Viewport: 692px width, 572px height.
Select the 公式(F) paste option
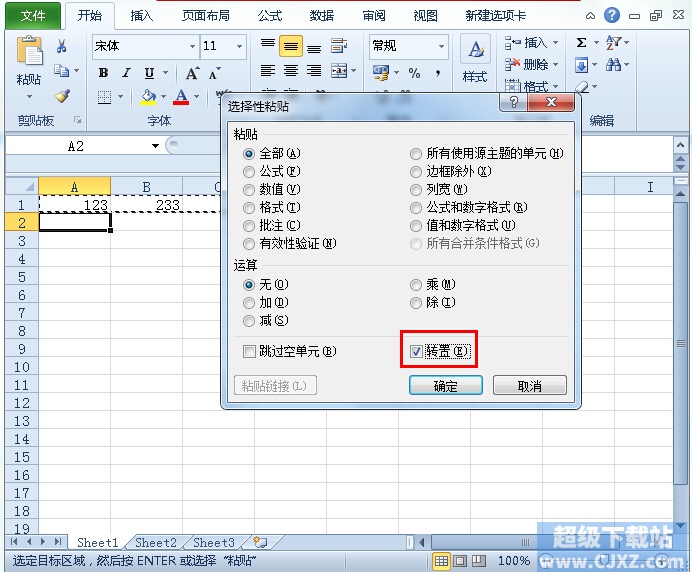coord(272,171)
